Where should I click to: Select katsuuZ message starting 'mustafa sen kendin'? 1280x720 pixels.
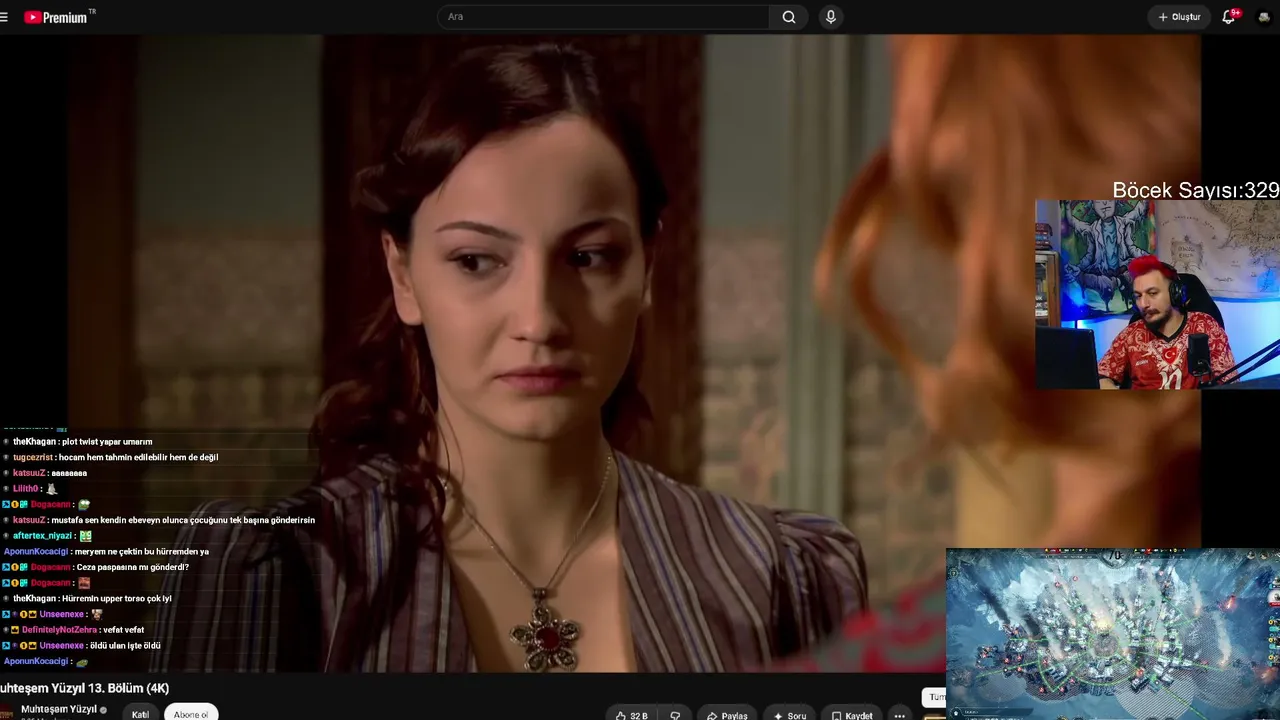tap(183, 520)
